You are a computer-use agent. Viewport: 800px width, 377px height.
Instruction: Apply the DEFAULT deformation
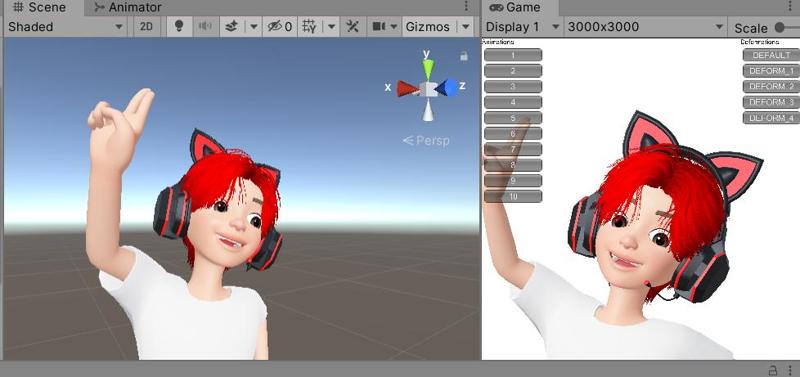[x=771, y=55]
